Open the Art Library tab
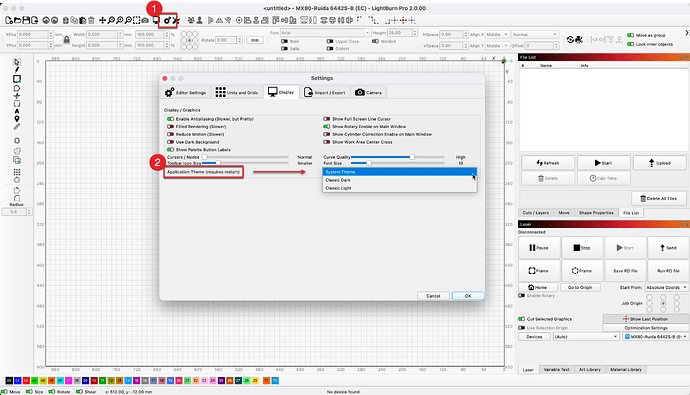The height and width of the screenshot is (395, 690). click(x=590, y=369)
